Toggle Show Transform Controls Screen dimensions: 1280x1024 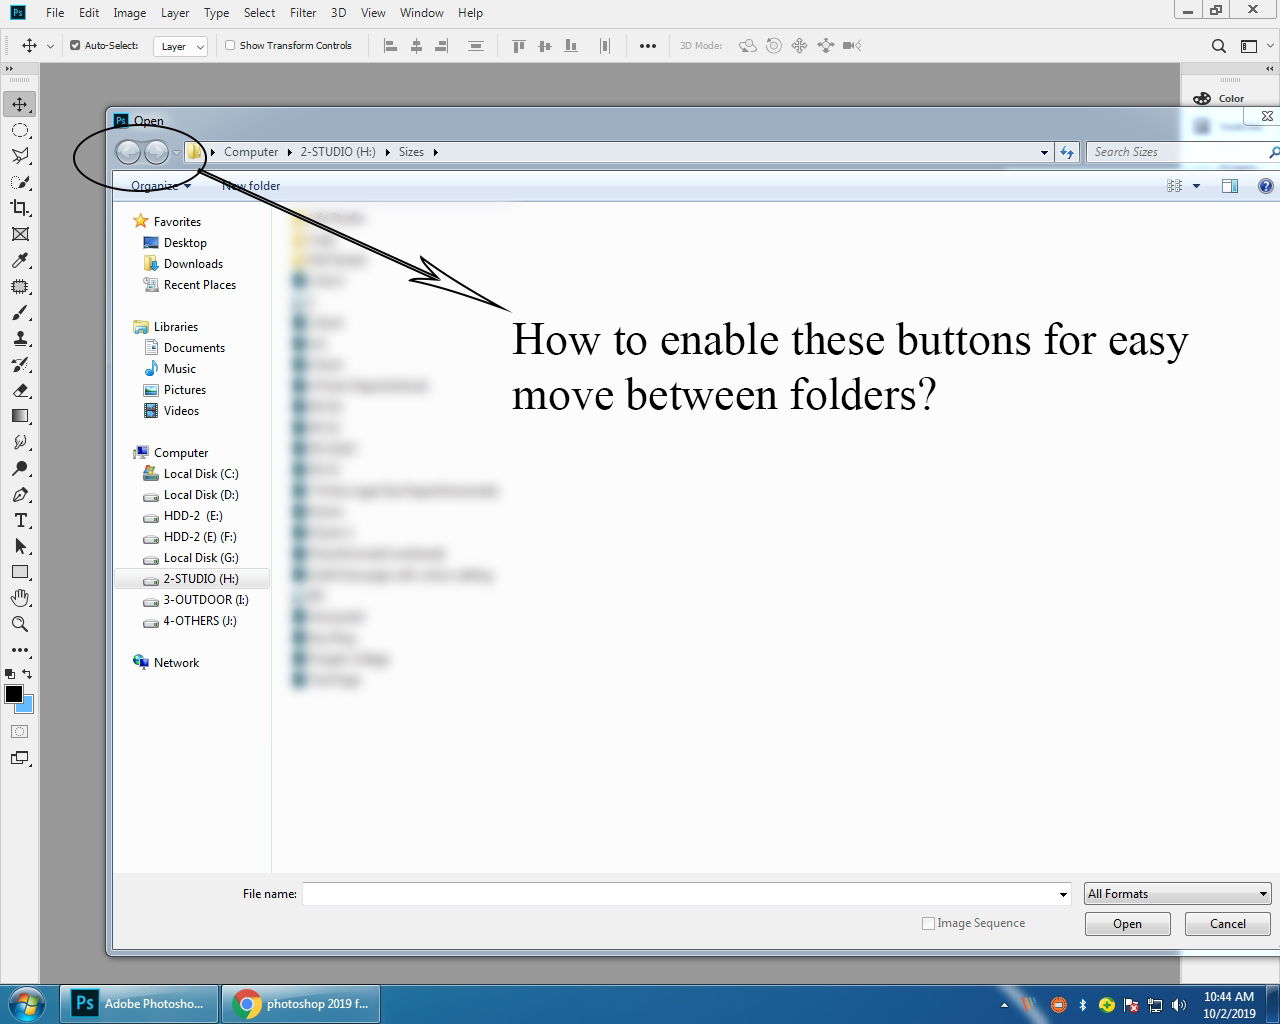(x=228, y=45)
